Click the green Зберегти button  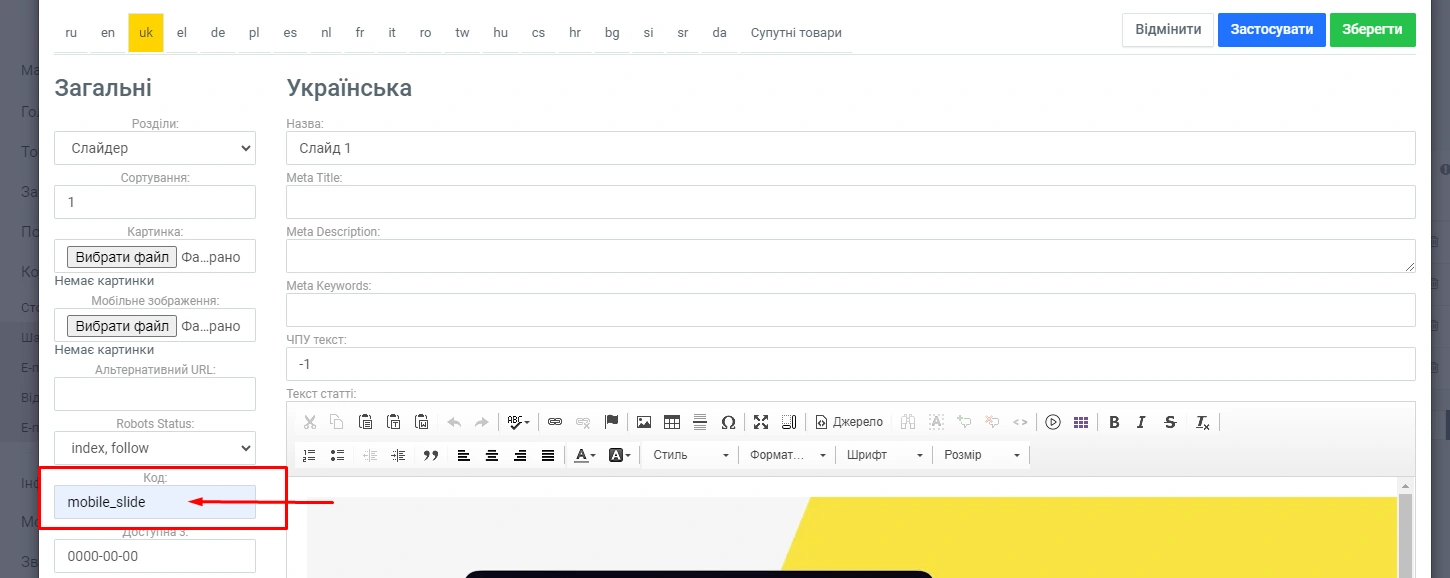[1372, 30]
